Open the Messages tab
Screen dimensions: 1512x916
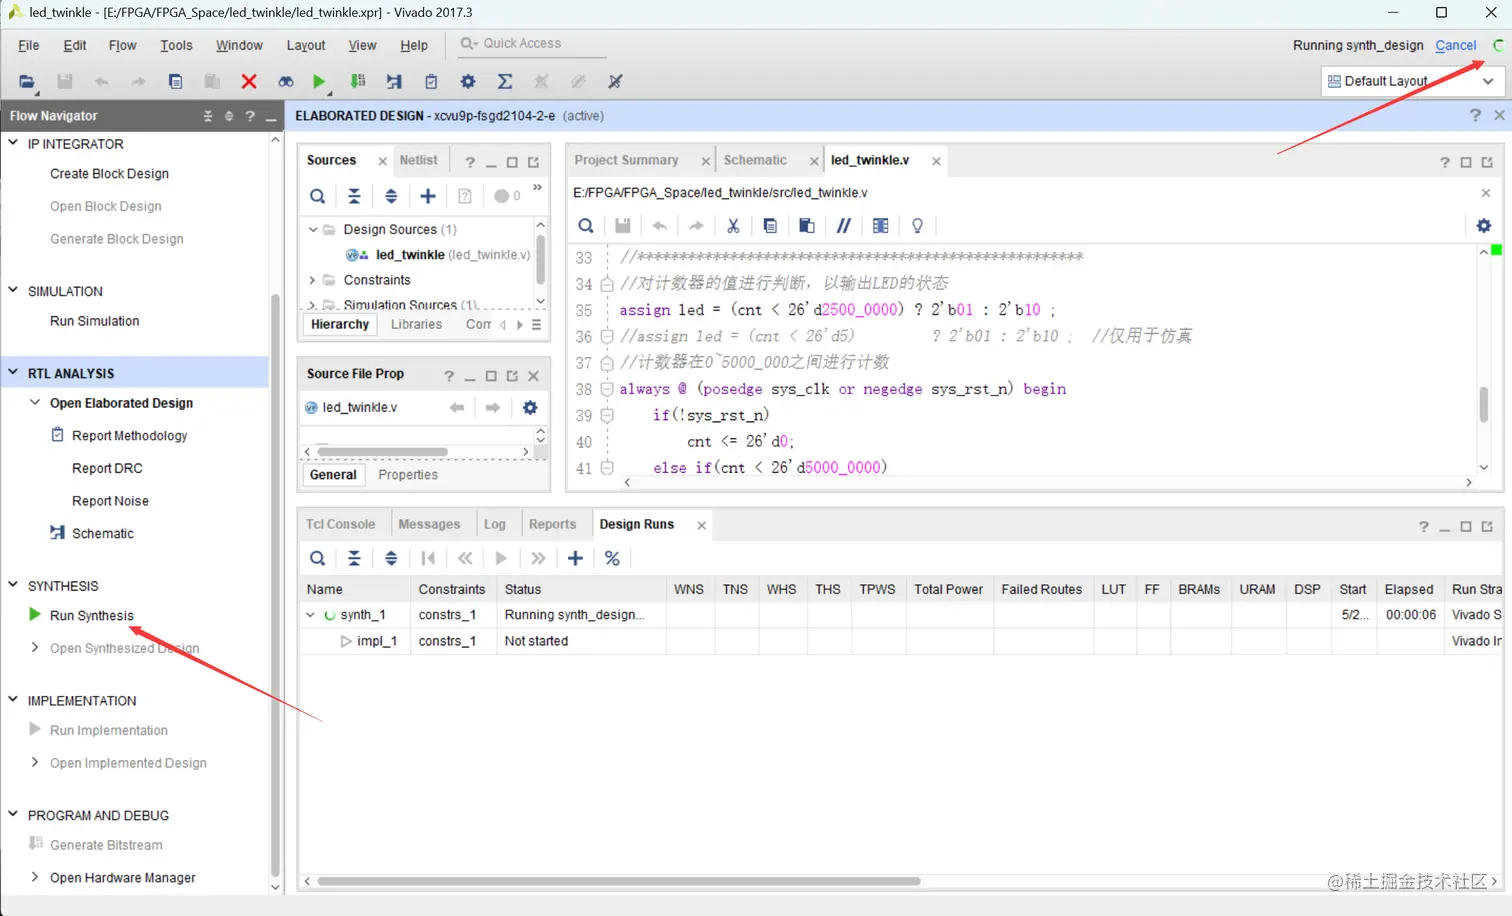429,524
